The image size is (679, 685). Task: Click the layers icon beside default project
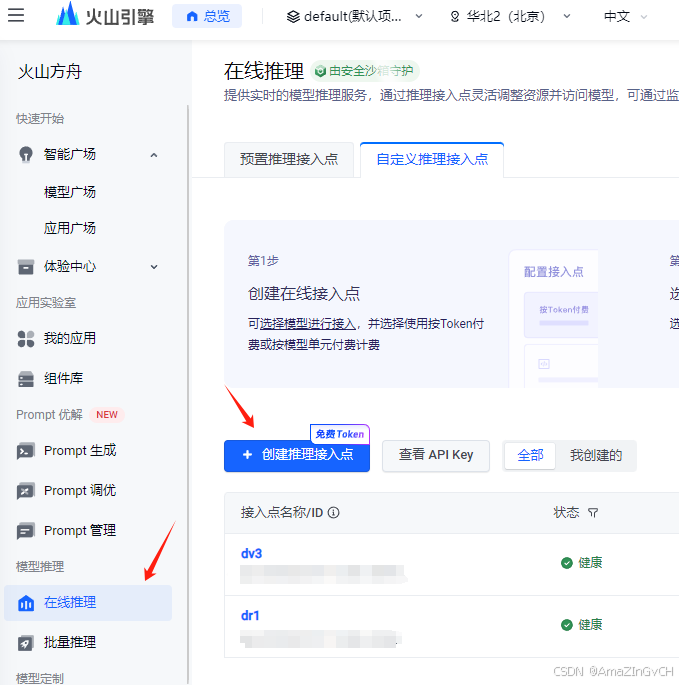tap(293, 17)
